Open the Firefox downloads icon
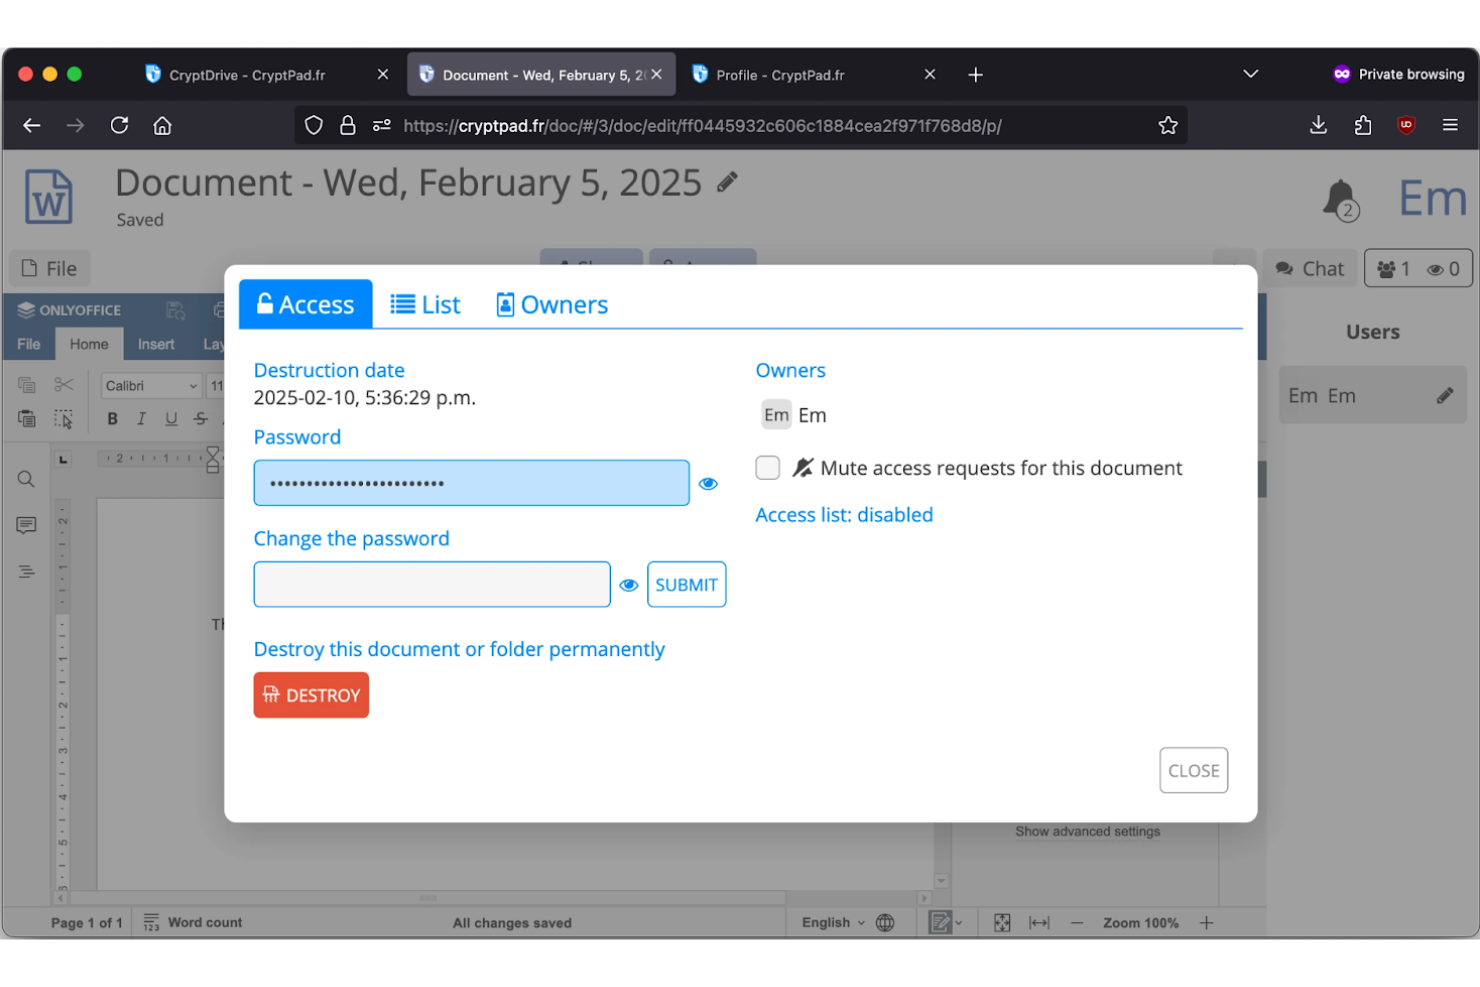This screenshot has width=1480, height=987. point(1318,126)
